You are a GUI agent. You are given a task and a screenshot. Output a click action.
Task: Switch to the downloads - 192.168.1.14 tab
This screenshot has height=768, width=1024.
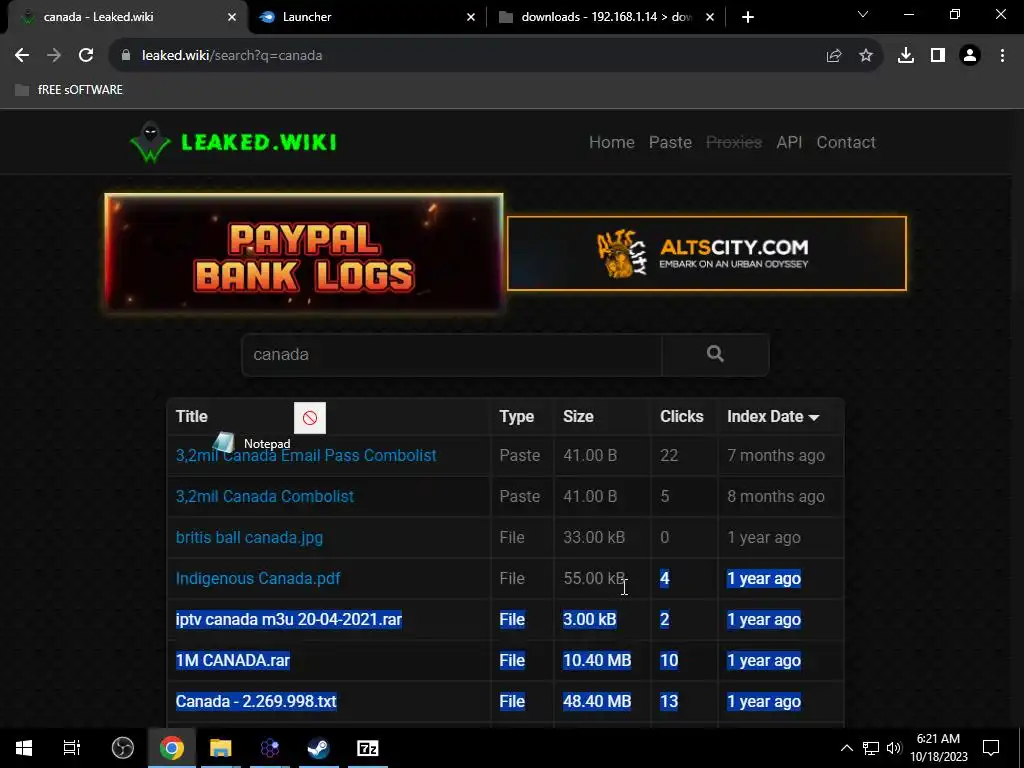point(606,17)
